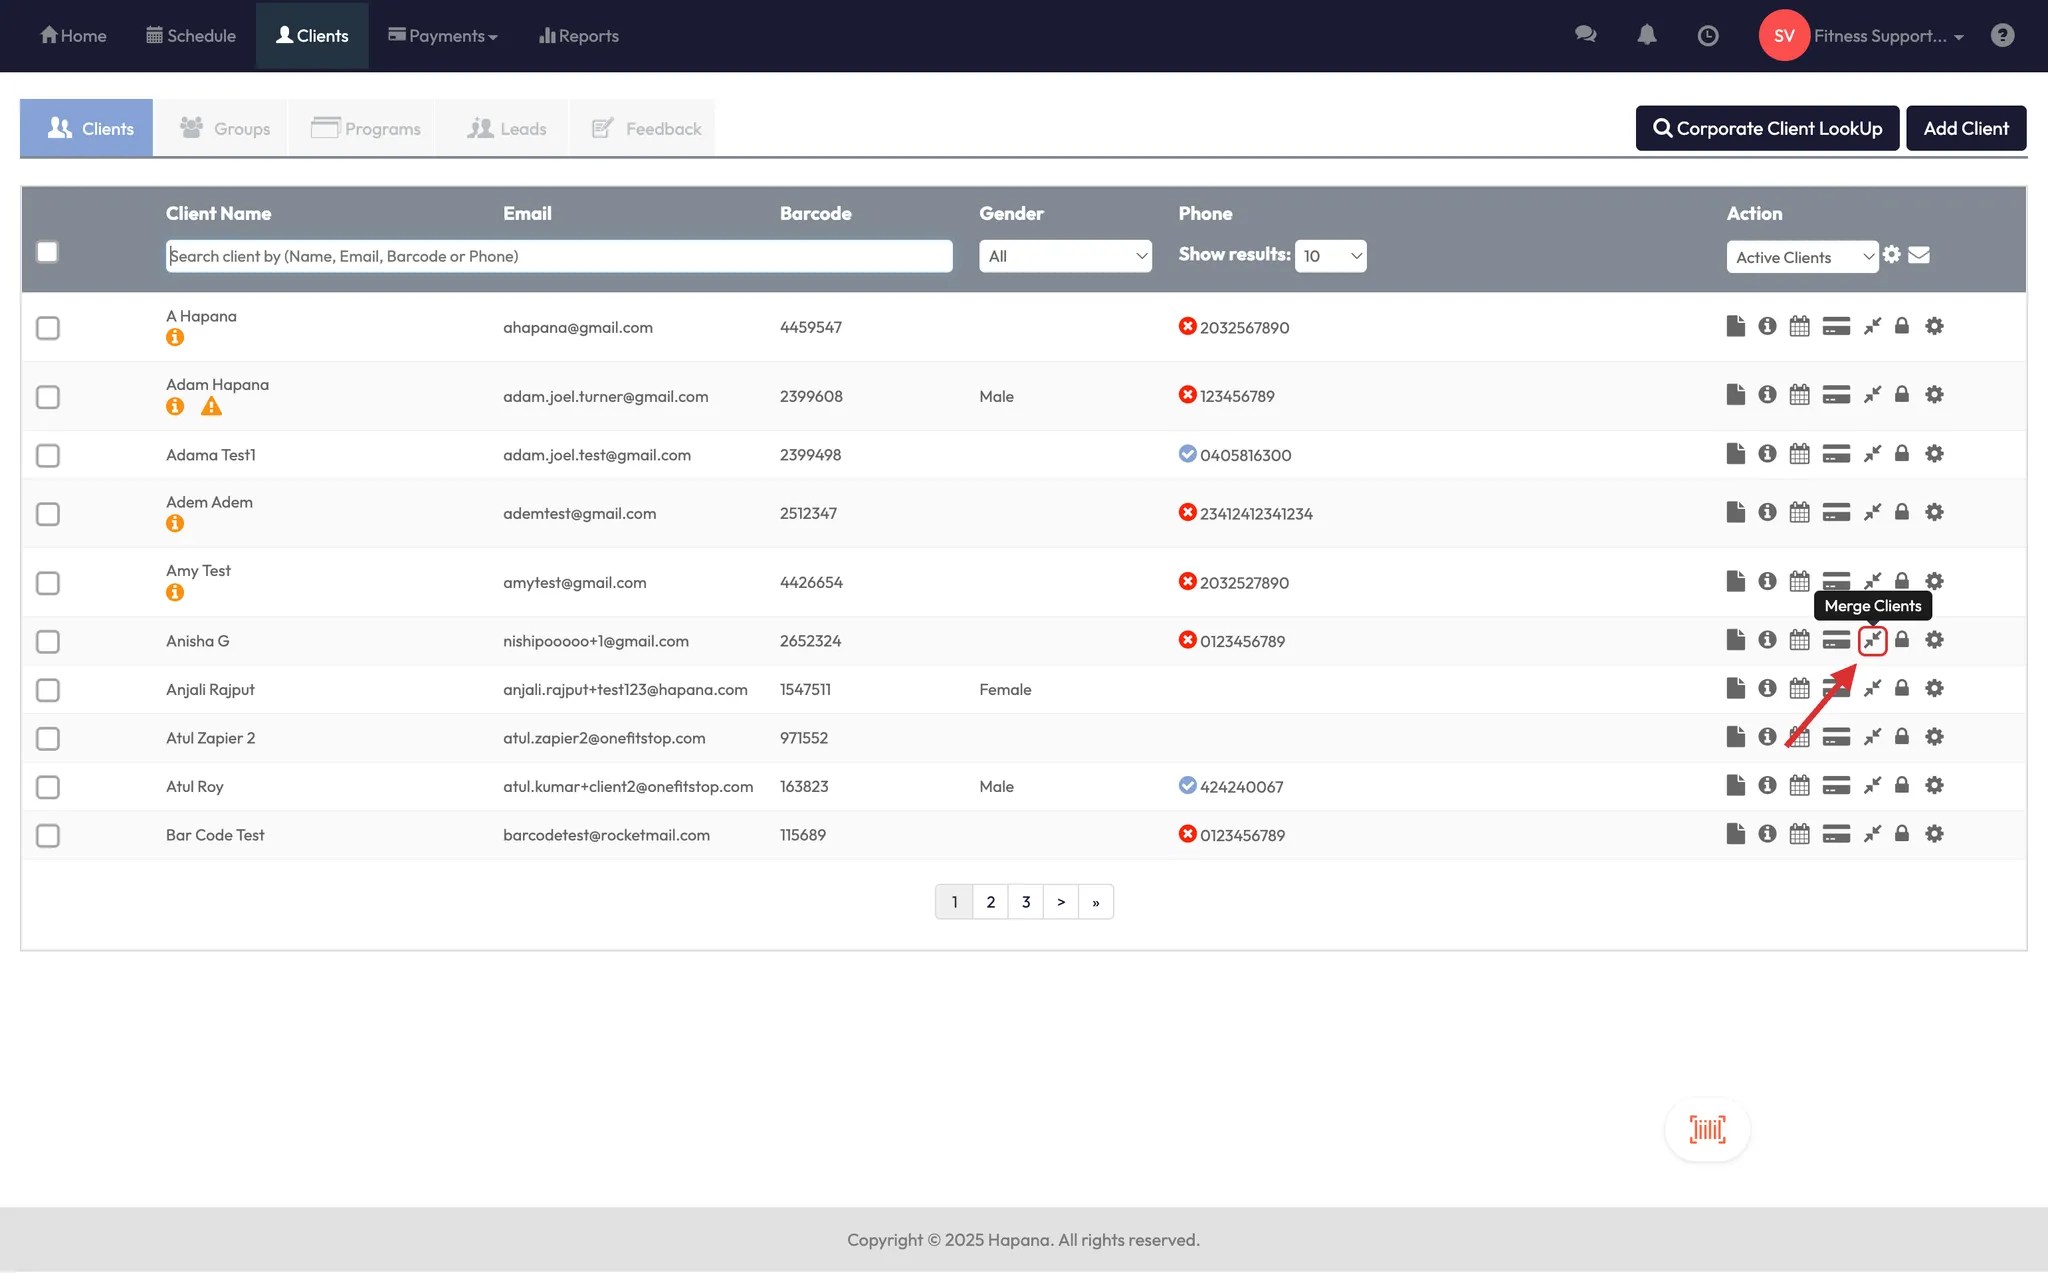Open the notifications bell
Viewport: 2048px width, 1273px height.
pyautogui.click(x=1646, y=36)
